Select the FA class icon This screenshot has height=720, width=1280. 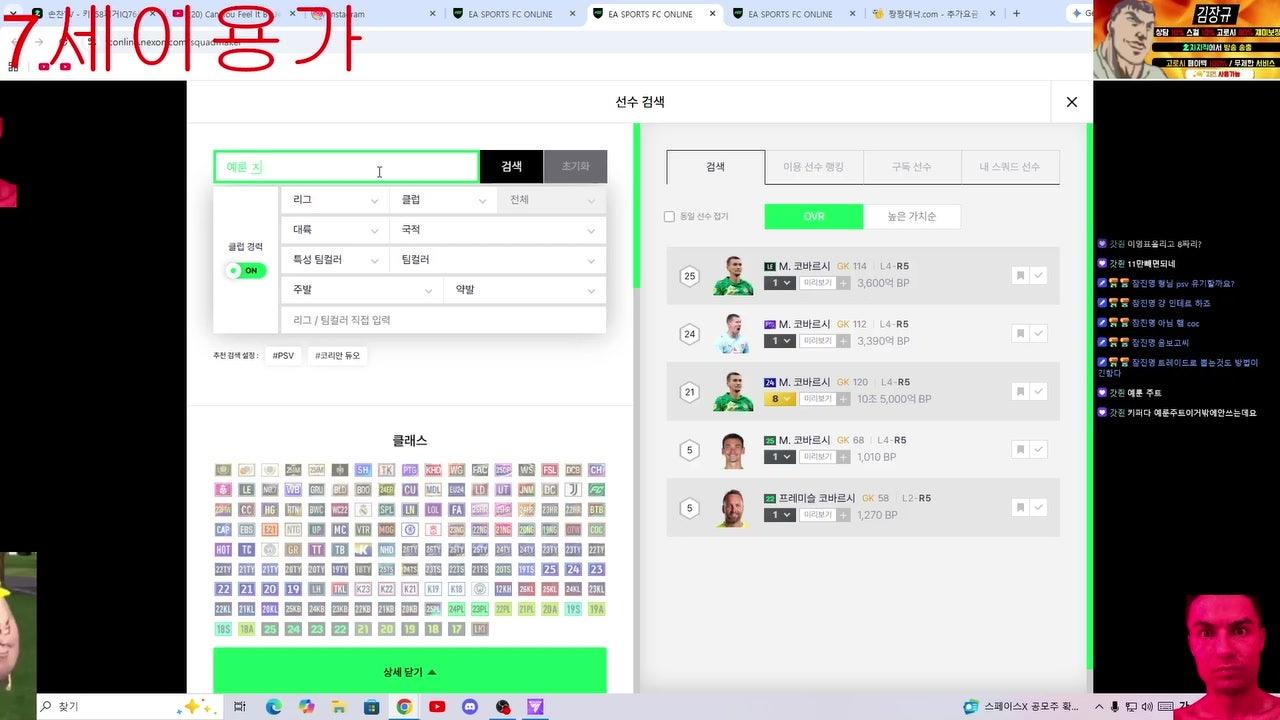pos(457,510)
